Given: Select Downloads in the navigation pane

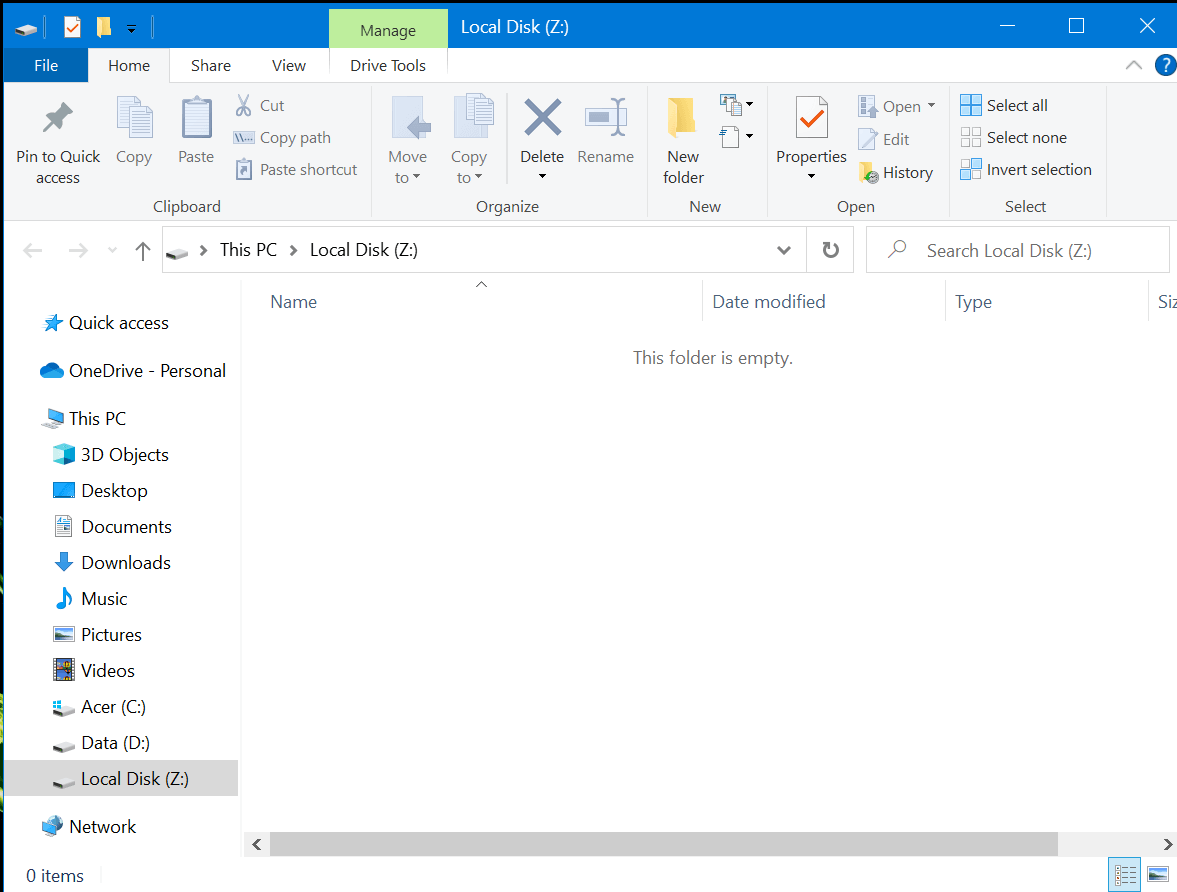Looking at the screenshot, I should click(x=126, y=563).
